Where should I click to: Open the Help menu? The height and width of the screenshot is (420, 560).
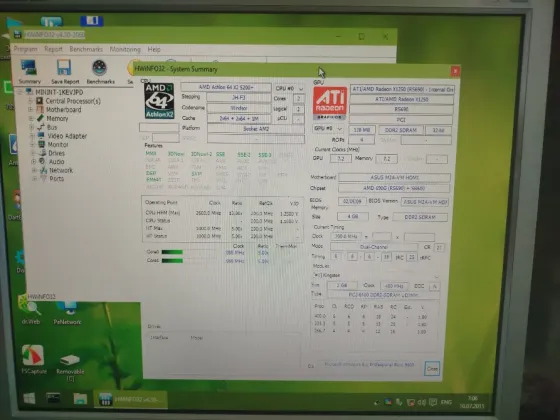click(154, 49)
